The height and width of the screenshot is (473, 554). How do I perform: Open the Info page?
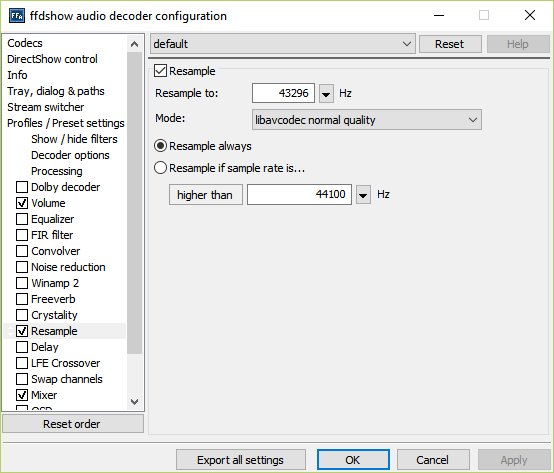(17, 75)
